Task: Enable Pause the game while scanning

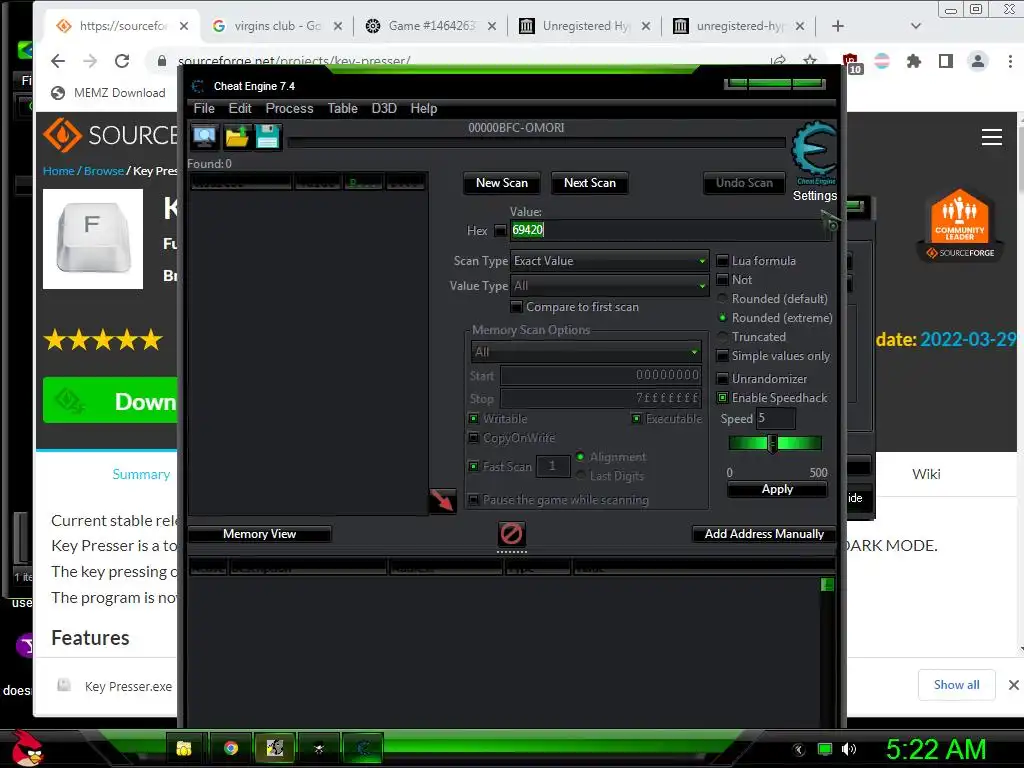Action: [473, 500]
